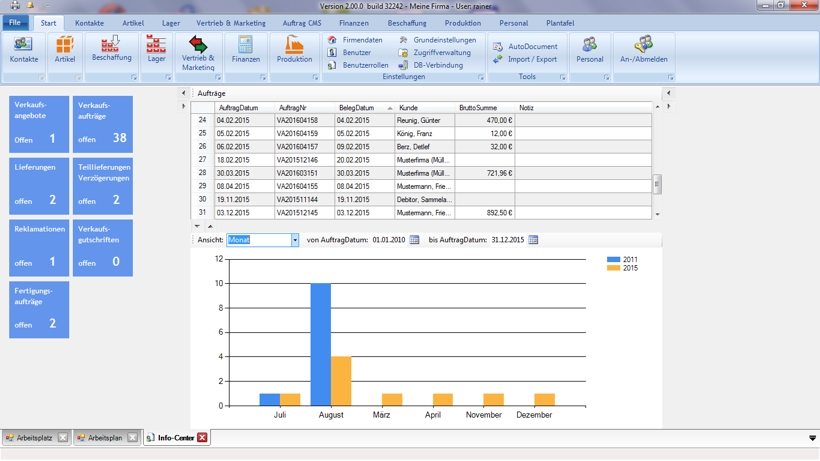The height and width of the screenshot is (461, 820).
Task: Open Import / Export tool
Action: tap(525, 59)
